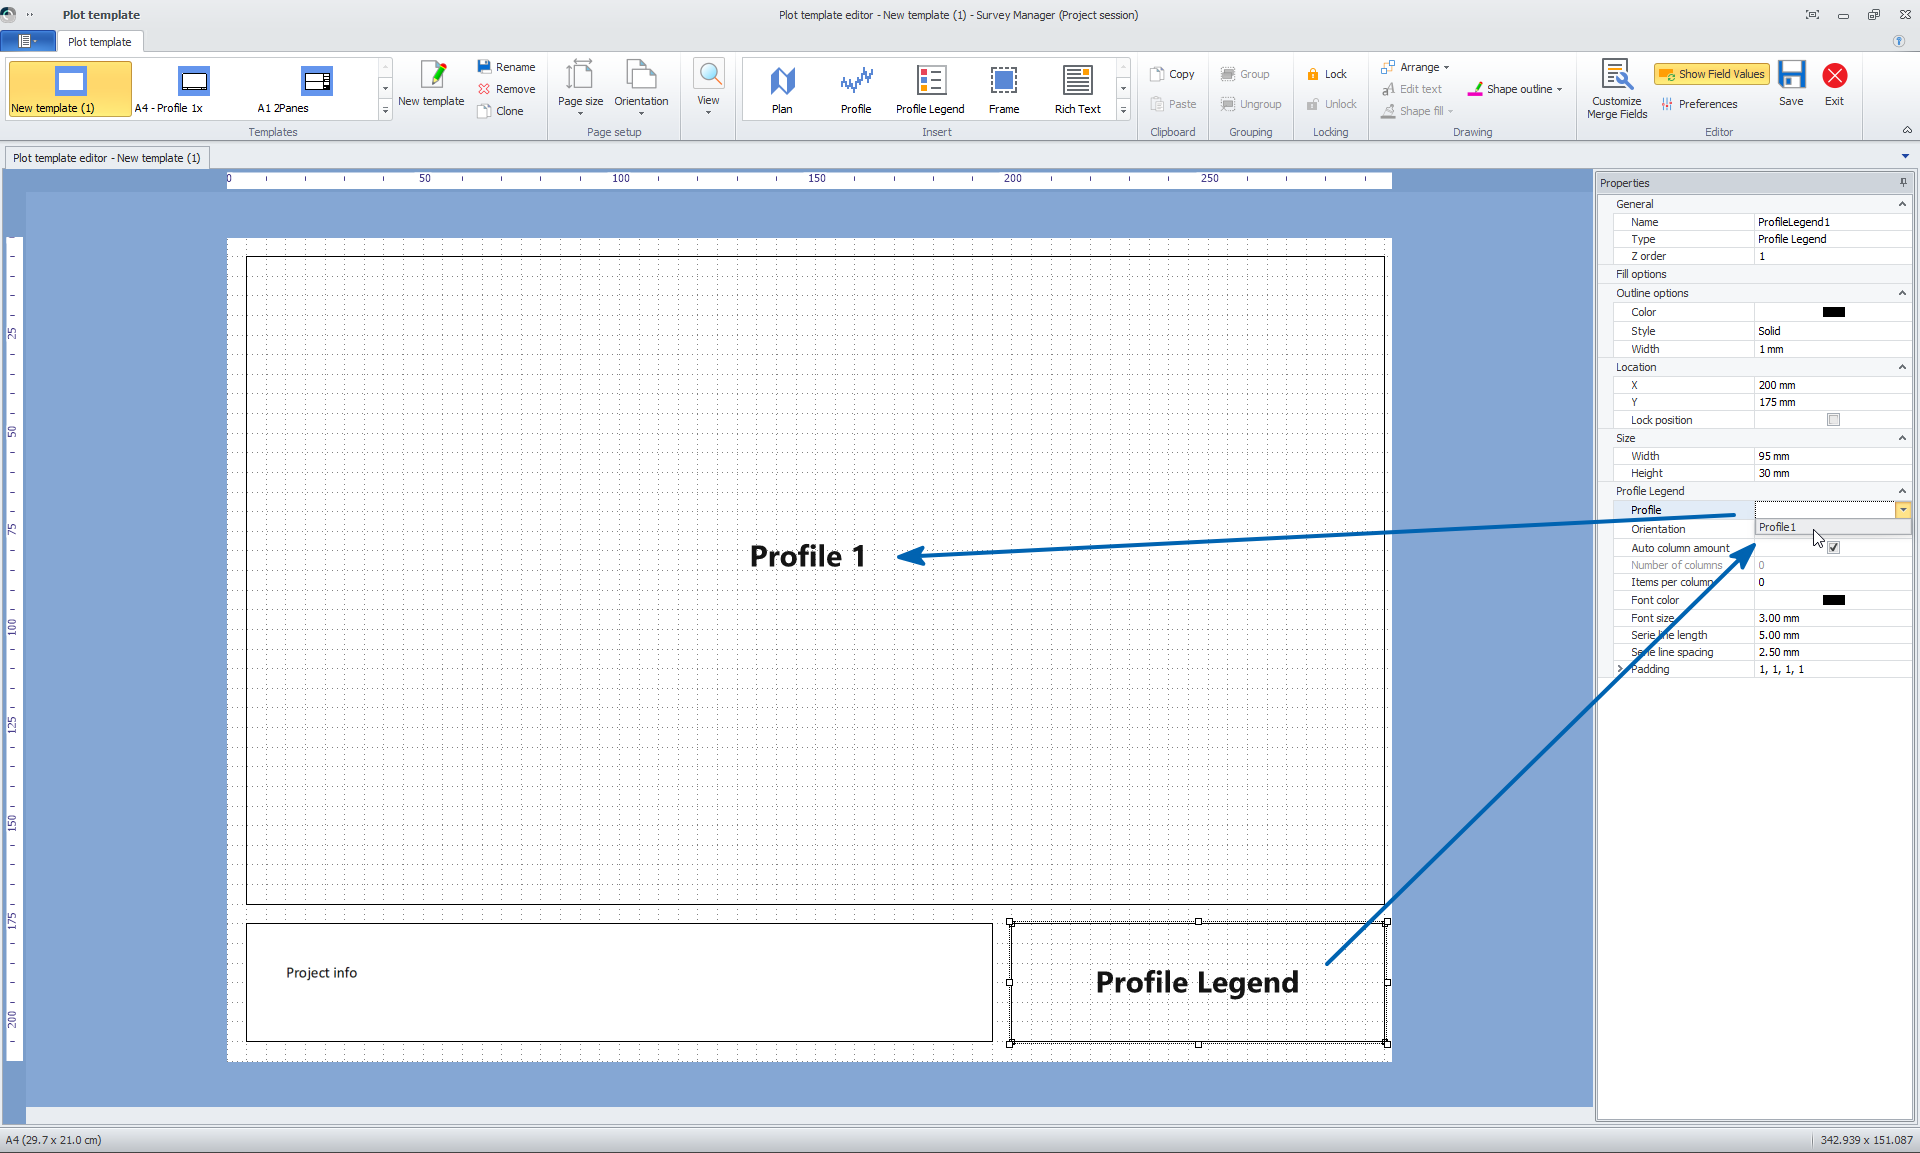
Task: Toggle the Lock position checkbox
Action: click(x=1833, y=420)
